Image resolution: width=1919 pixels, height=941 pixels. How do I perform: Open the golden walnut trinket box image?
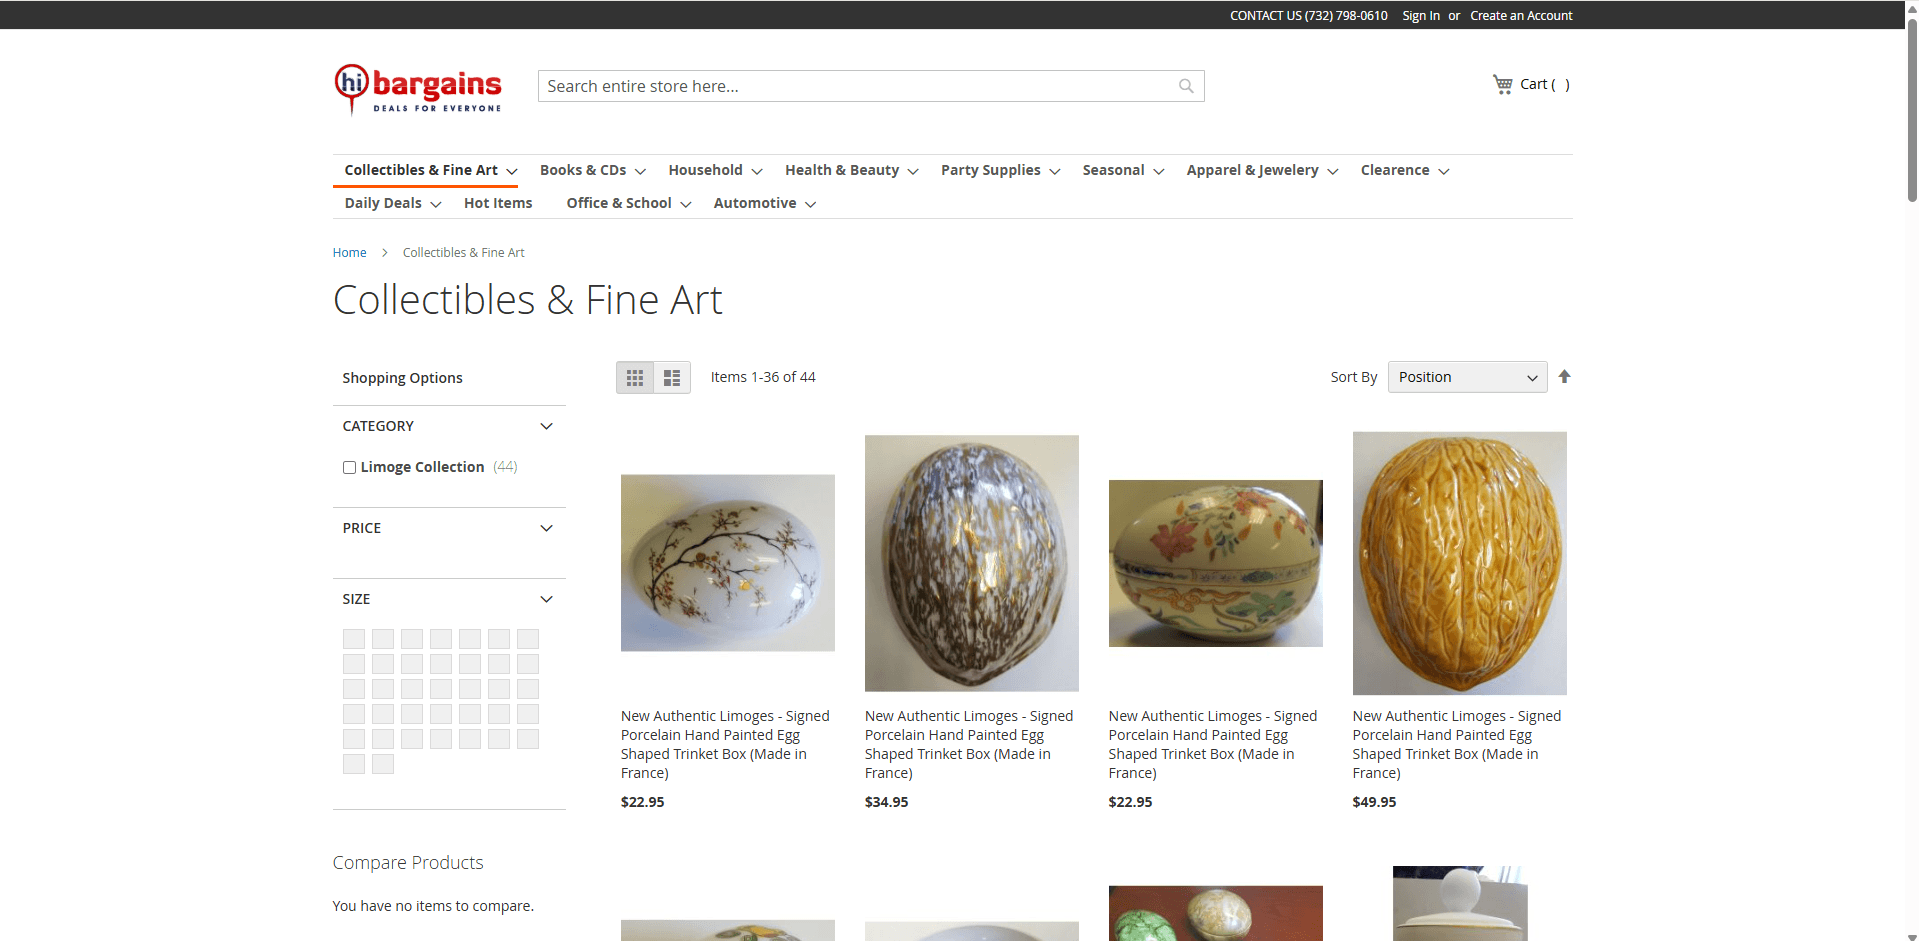pos(1459,563)
